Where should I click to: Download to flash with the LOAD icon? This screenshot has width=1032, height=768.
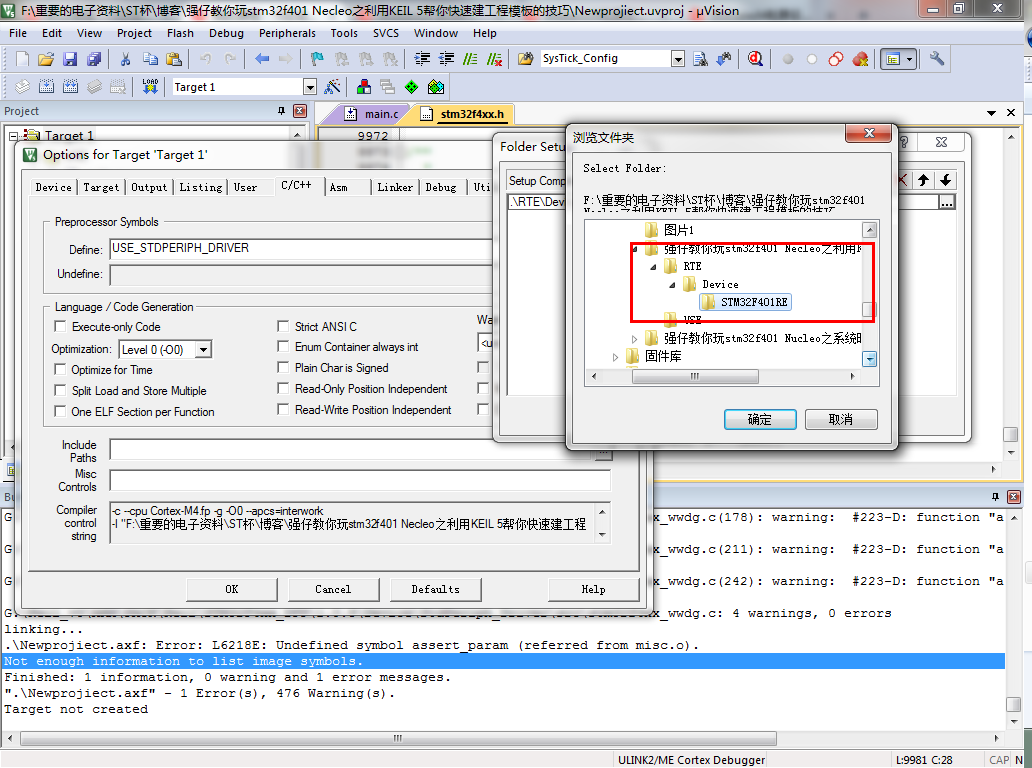[150, 86]
